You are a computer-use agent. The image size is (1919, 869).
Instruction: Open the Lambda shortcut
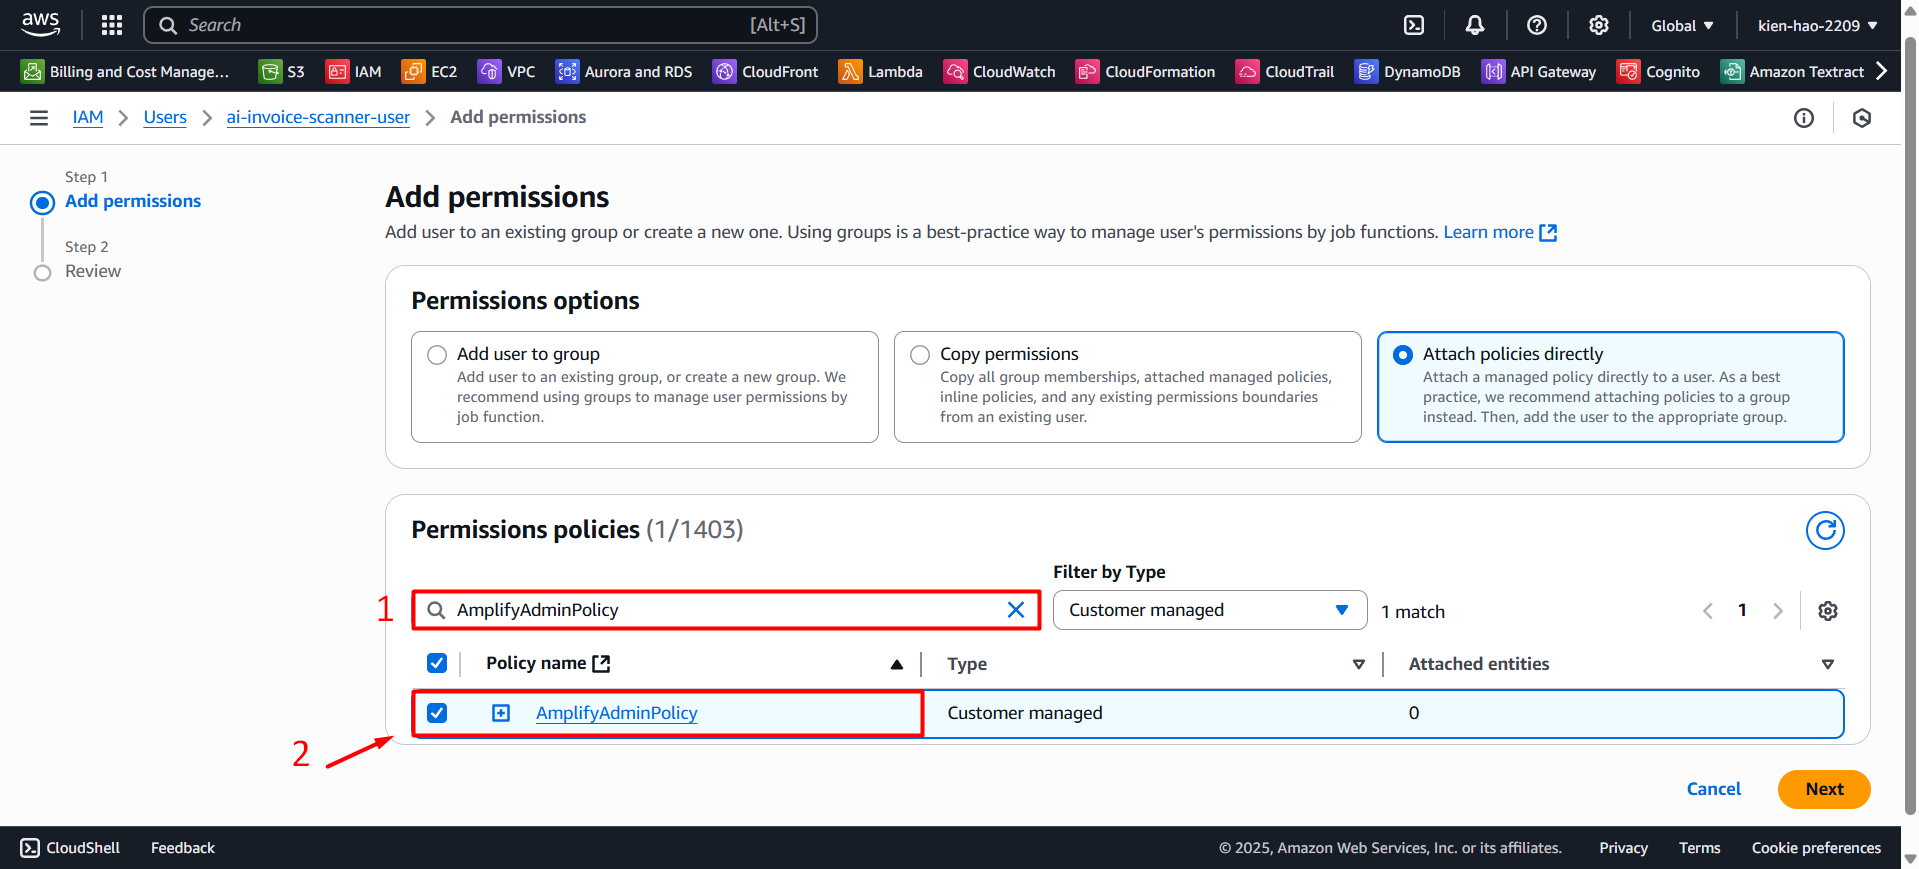point(881,71)
